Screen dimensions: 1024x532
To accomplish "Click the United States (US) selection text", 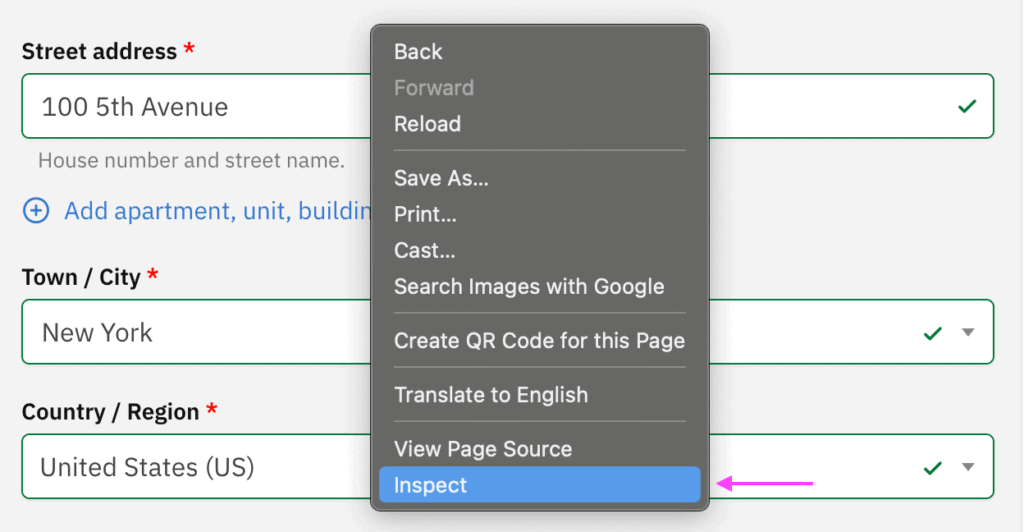I will pos(147,467).
